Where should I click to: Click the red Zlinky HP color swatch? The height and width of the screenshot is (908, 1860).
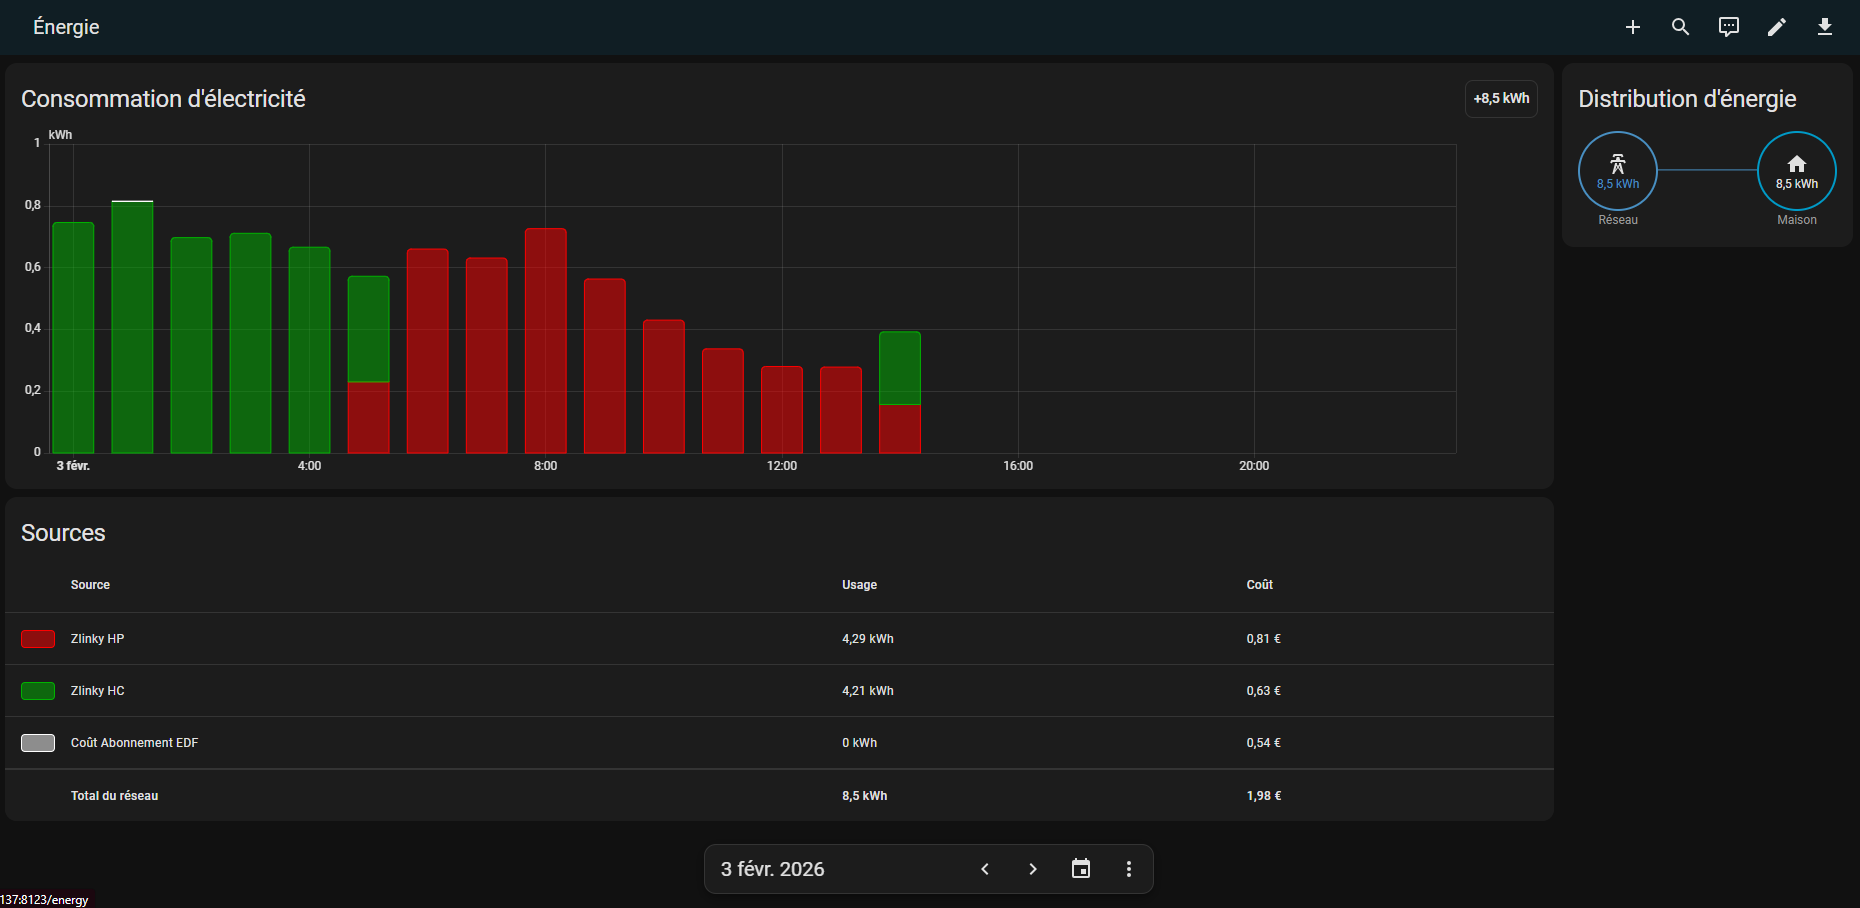coord(38,639)
